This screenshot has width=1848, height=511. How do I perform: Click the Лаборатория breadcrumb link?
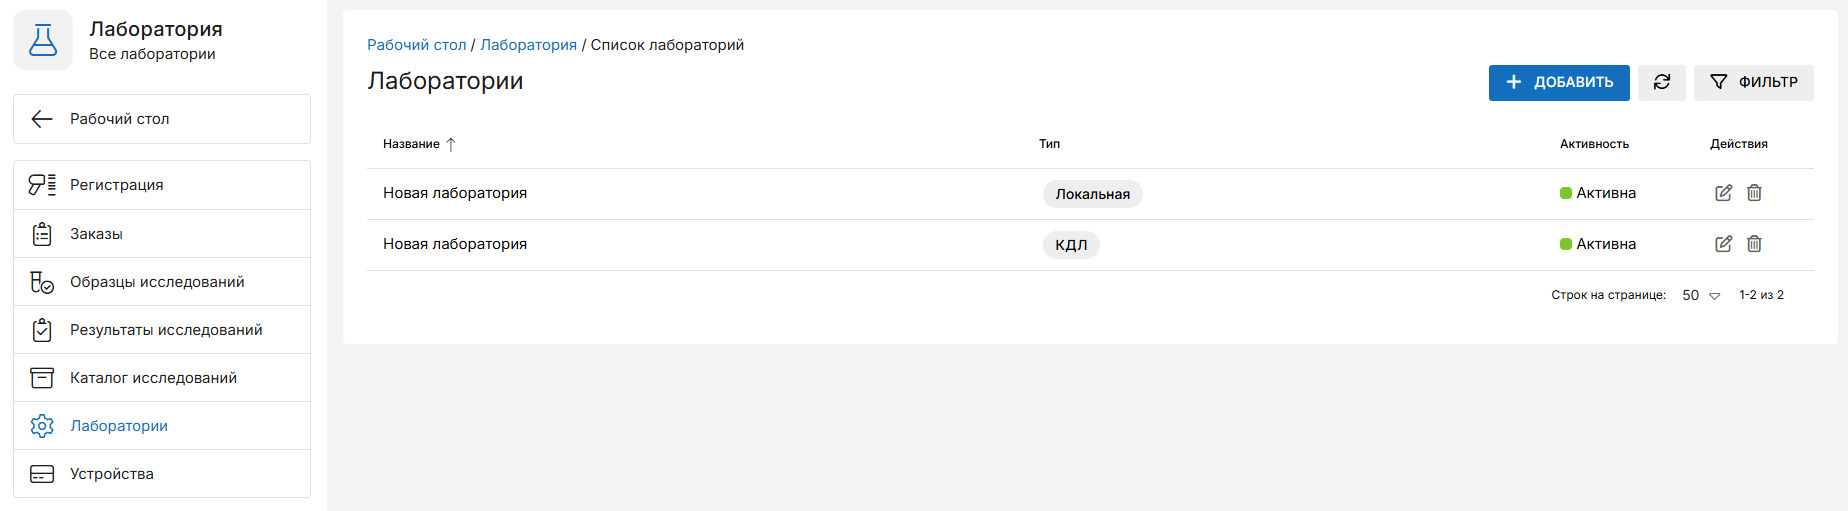point(528,45)
